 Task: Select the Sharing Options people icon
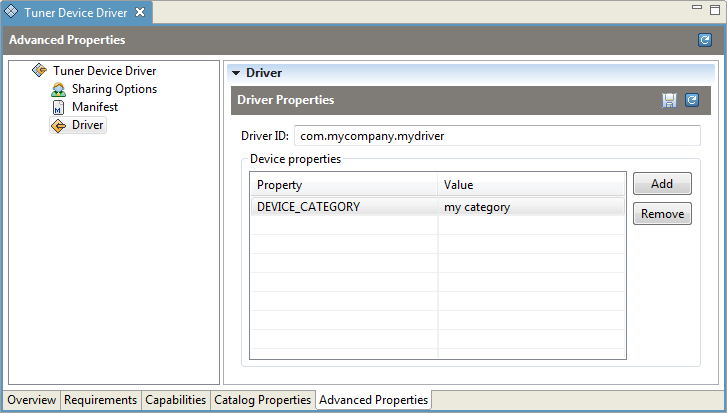(x=58, y=89)
